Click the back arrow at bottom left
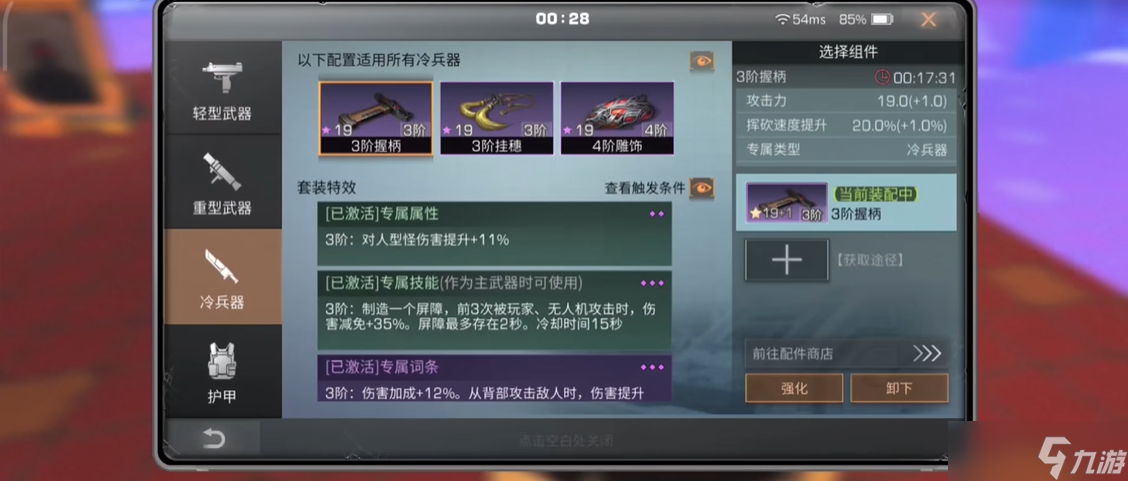1128x481 pixels. 213,439
